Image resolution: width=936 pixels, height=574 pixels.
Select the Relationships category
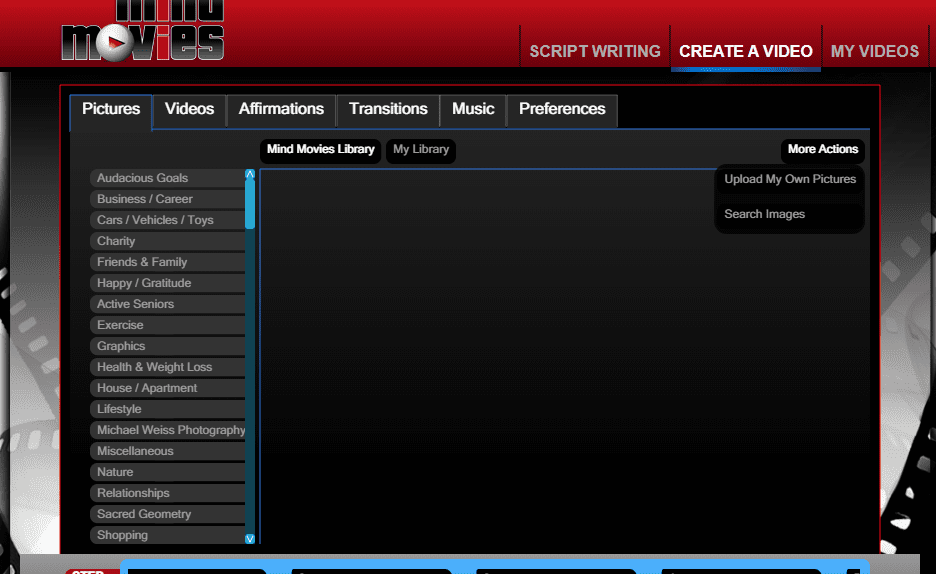(168, 493)
